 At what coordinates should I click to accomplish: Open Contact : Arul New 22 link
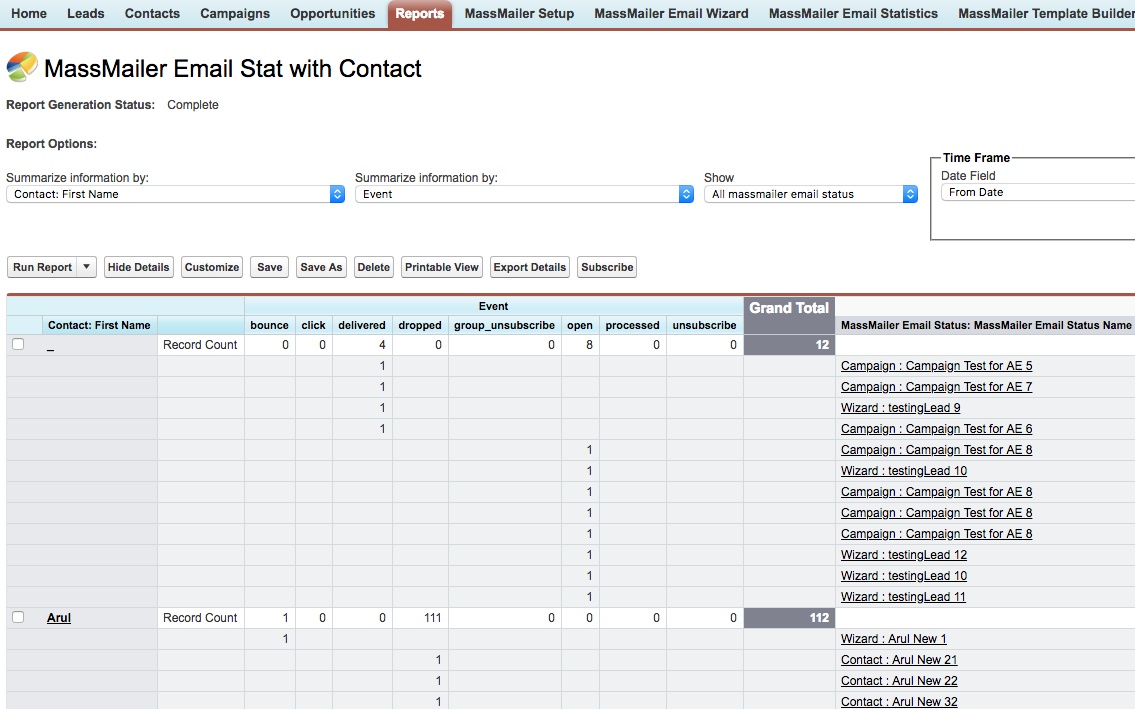(899, 681)
